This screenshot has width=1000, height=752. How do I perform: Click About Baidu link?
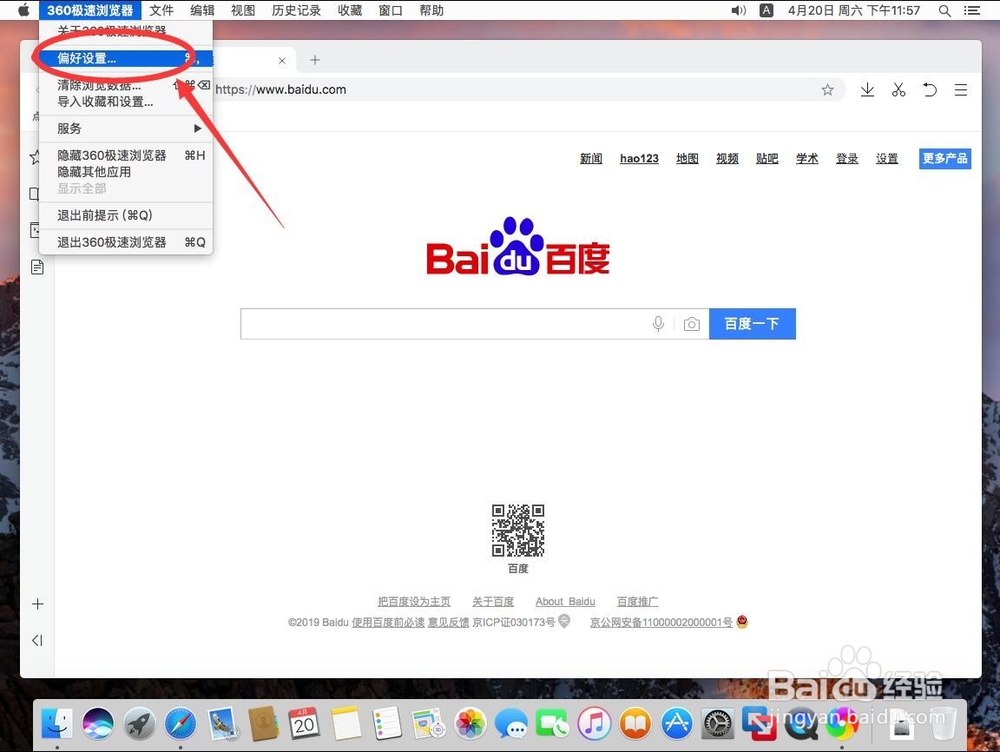(565, 601)
